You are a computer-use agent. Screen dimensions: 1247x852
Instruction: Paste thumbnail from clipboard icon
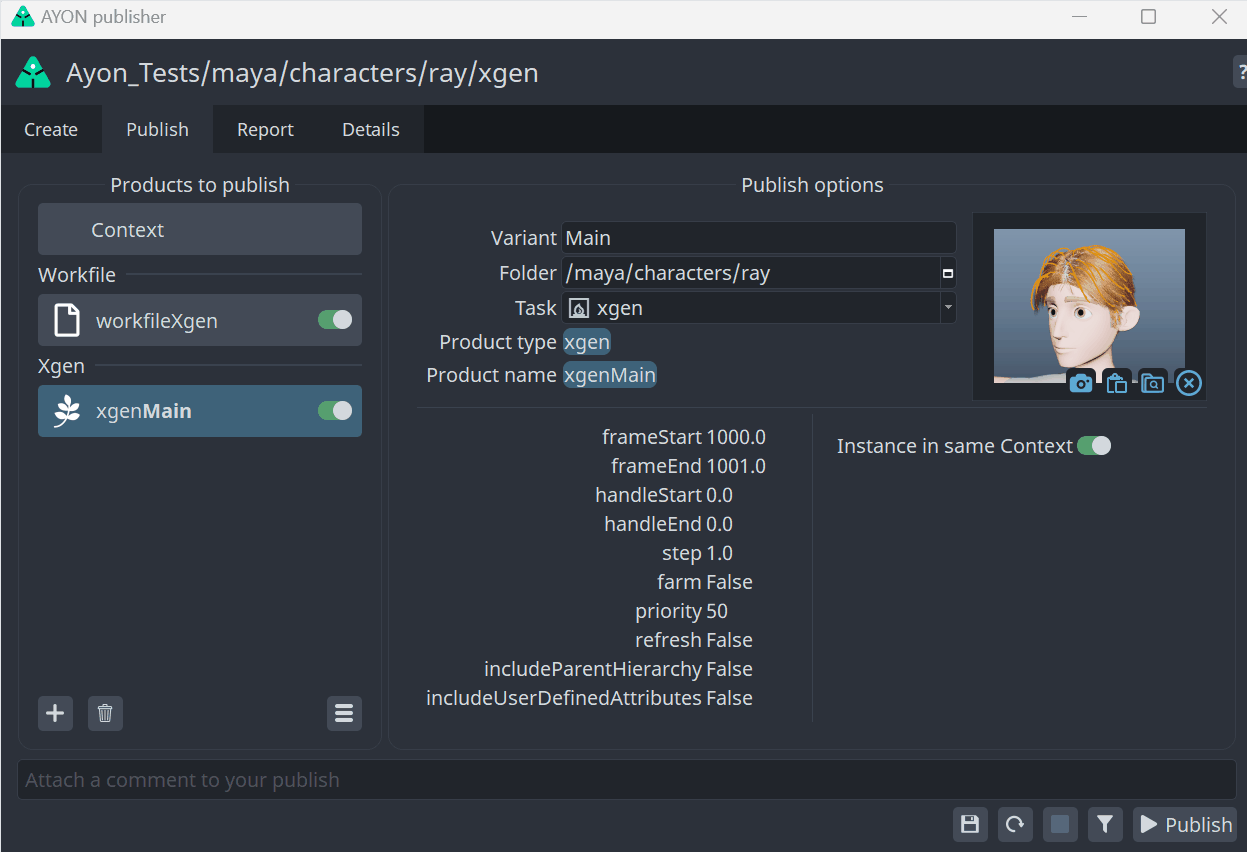(1116, 383)
